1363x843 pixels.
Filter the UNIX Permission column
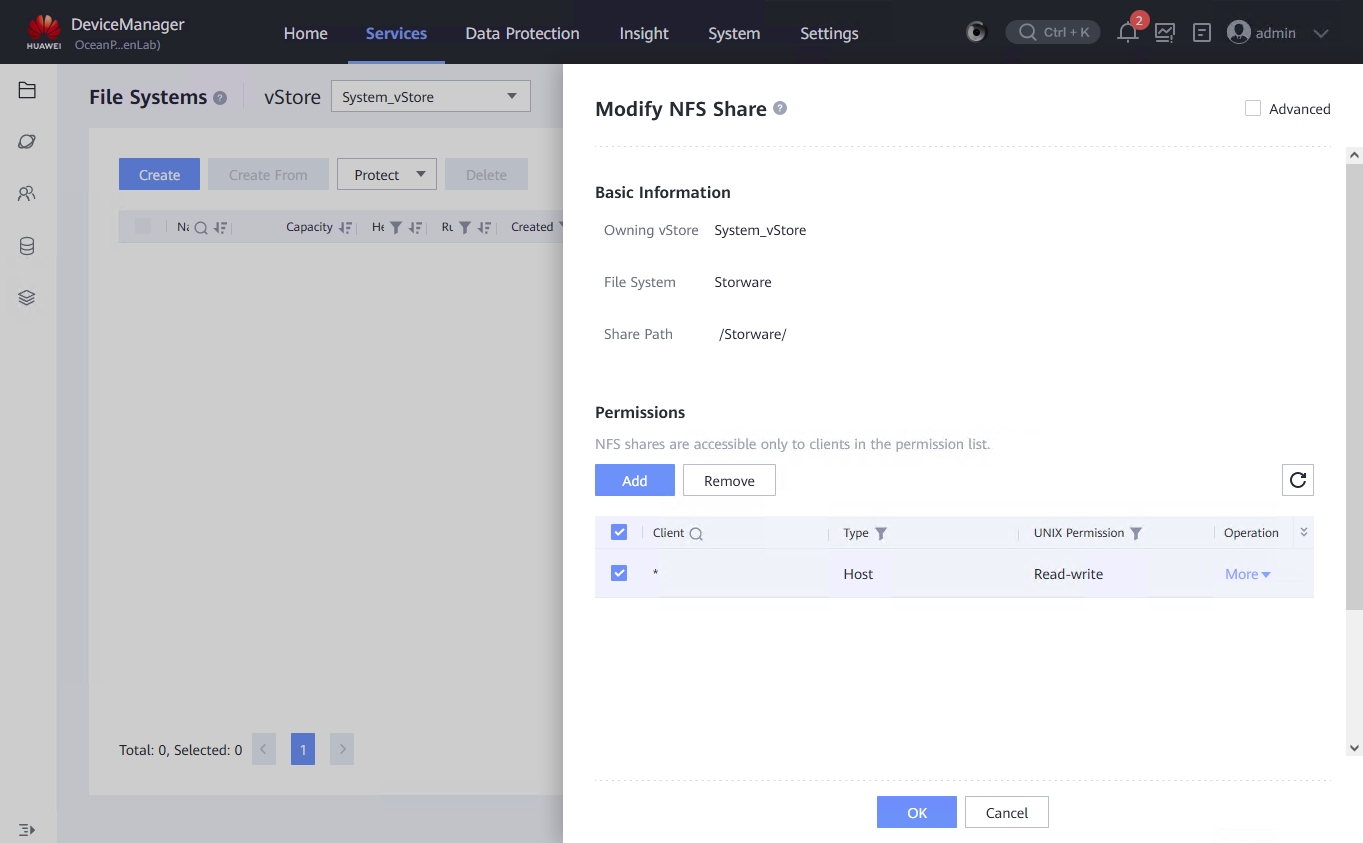(1136, 534)
